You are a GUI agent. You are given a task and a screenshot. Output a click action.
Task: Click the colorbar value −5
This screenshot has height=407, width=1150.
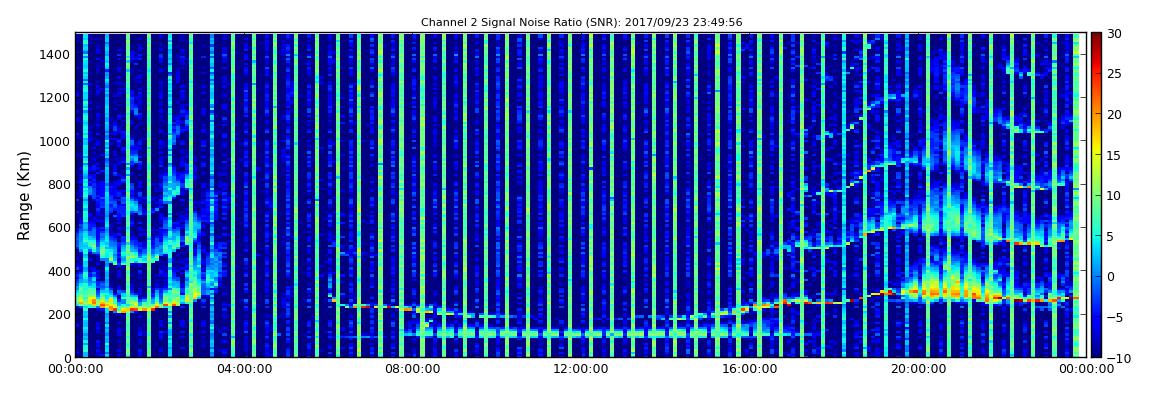1115,317
